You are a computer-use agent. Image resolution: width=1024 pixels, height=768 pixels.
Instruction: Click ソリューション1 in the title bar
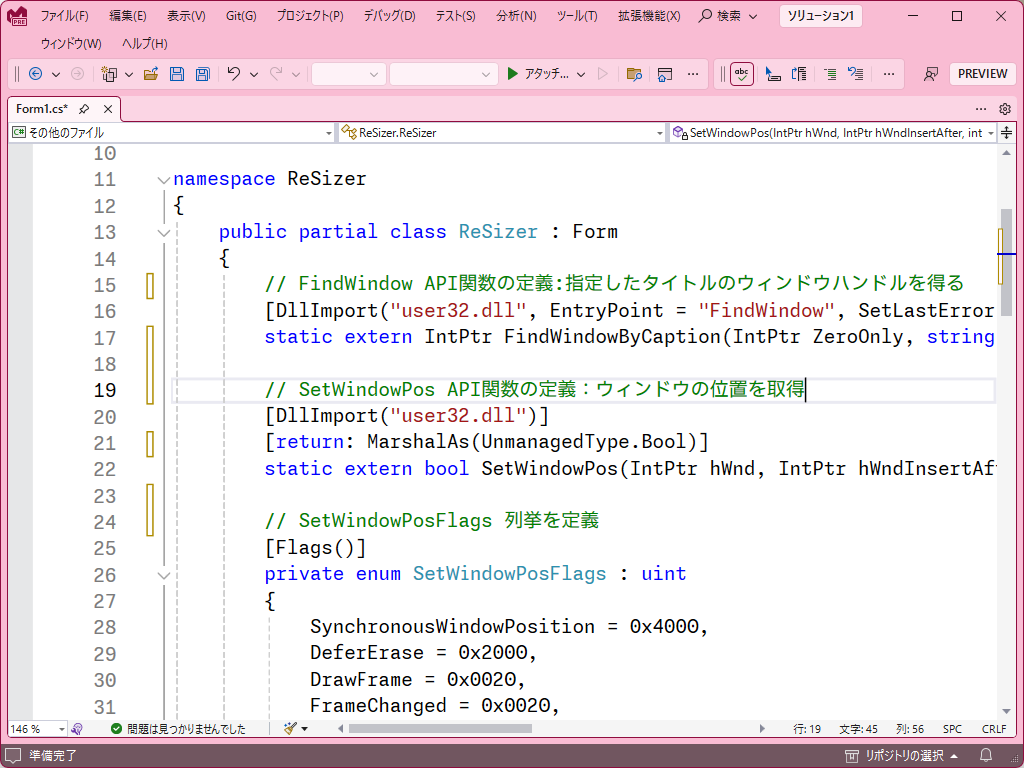[x=820, y=16]
